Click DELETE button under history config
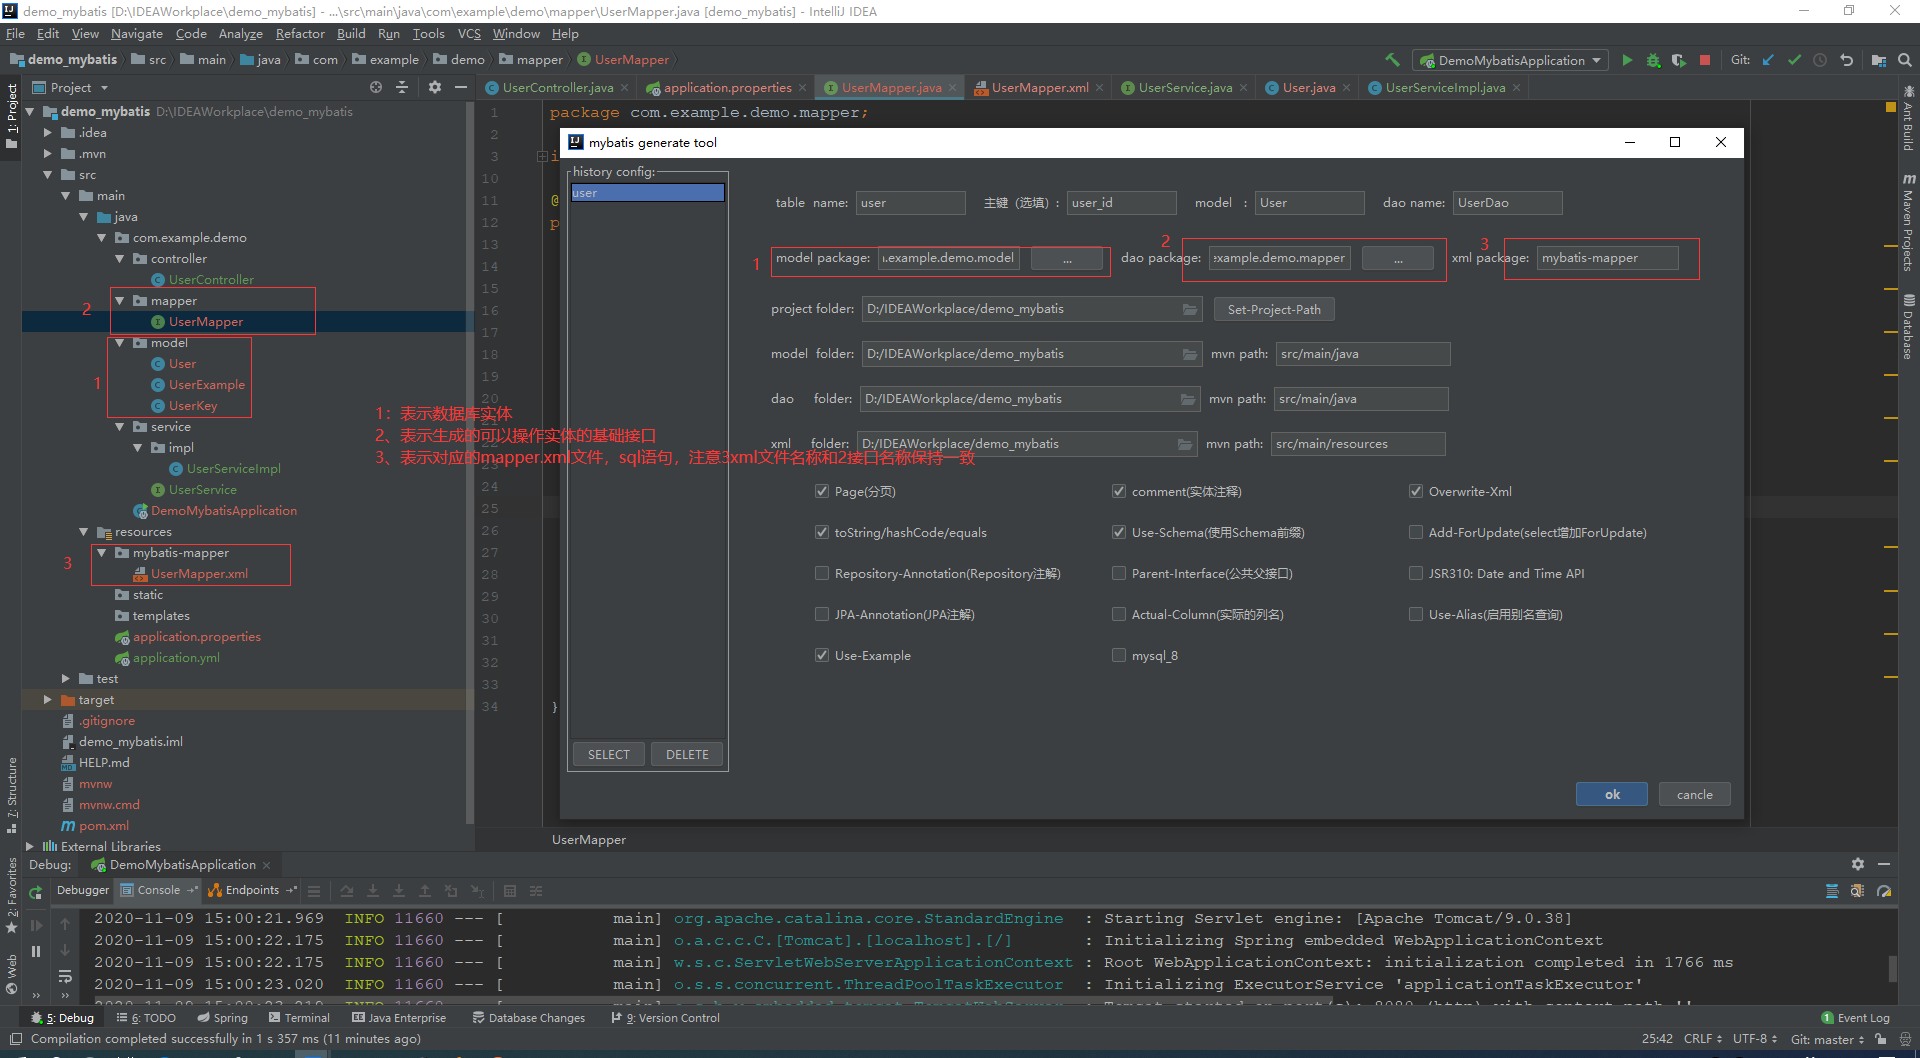 tap(687, 754)
